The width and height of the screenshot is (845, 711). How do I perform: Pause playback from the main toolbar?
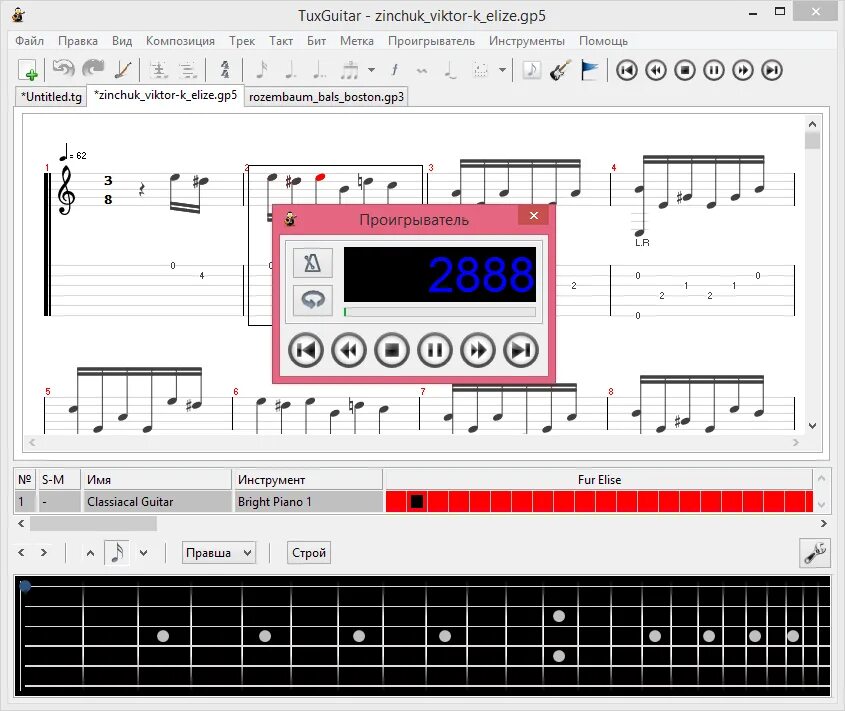(x=714, y=70)
